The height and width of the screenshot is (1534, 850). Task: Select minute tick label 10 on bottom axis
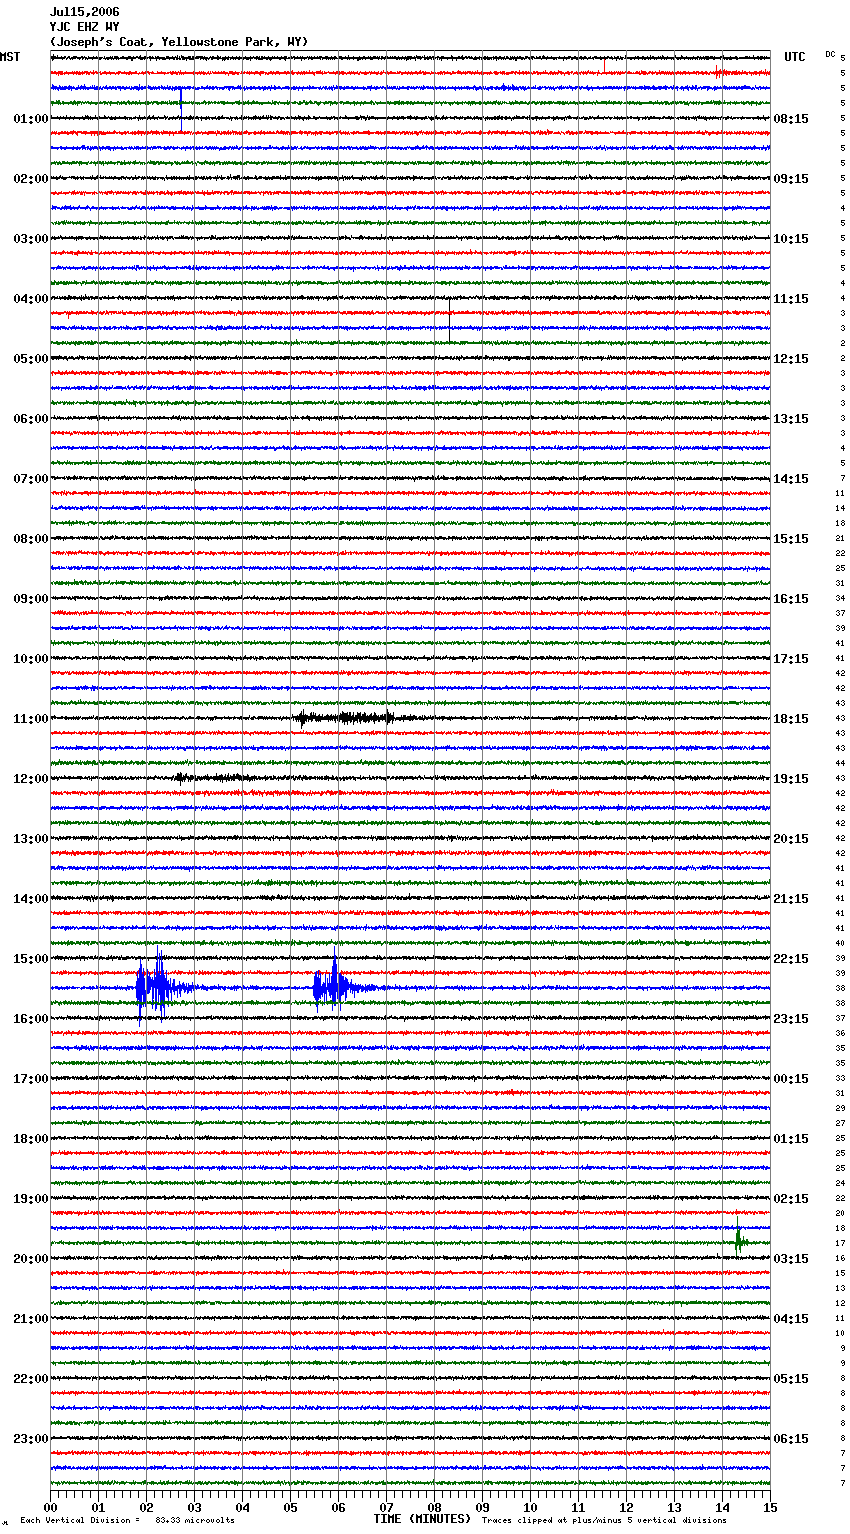pos(531,1507)
